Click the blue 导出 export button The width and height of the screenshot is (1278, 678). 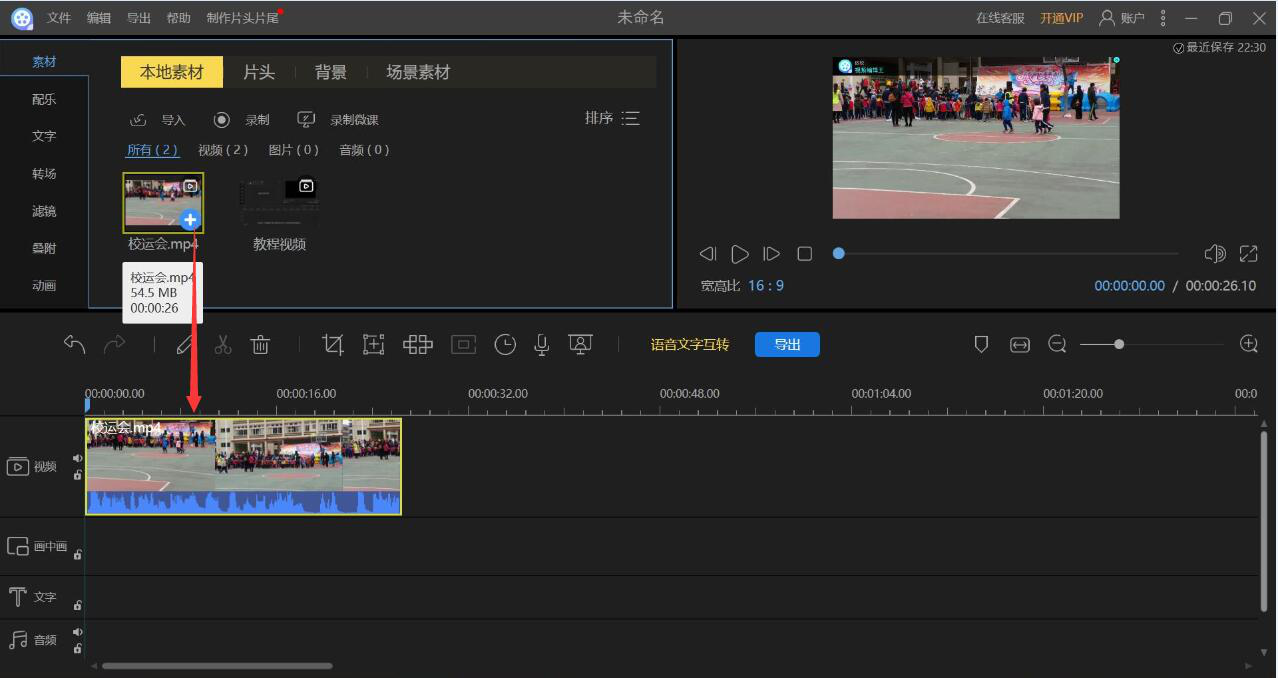[x=787, y=345]
